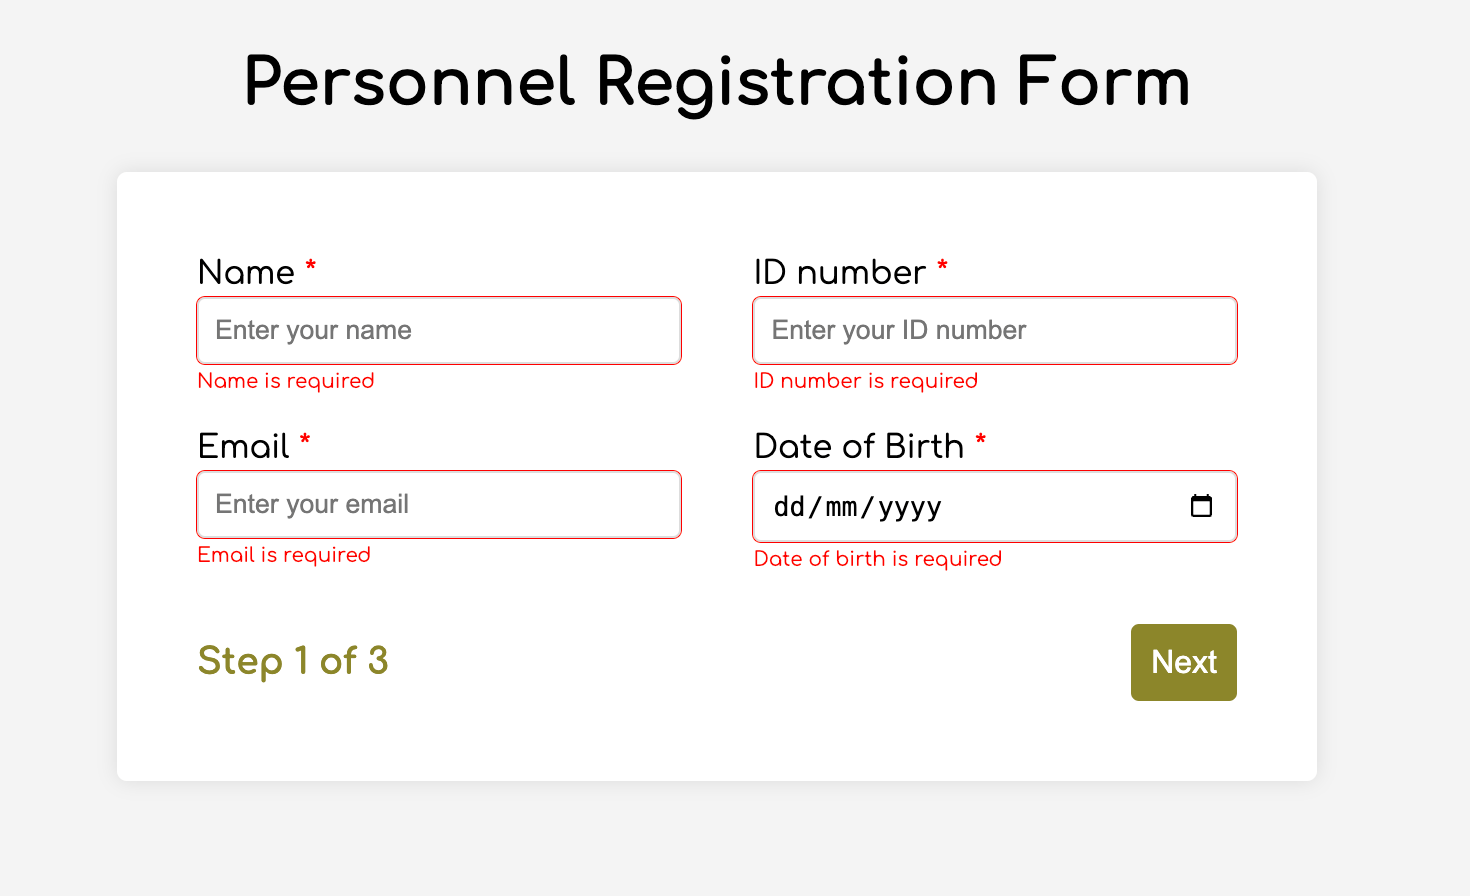The height and width of the screenshot is (896, 1470).
Task: Click the Date of Birth label
Action: coord(855,446)
